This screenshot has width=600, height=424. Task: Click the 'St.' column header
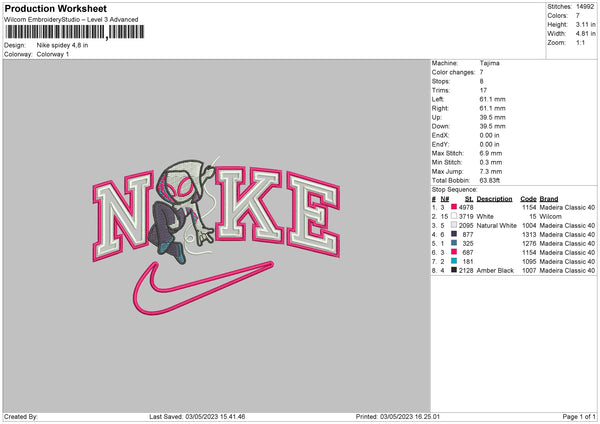coord(469,199)
